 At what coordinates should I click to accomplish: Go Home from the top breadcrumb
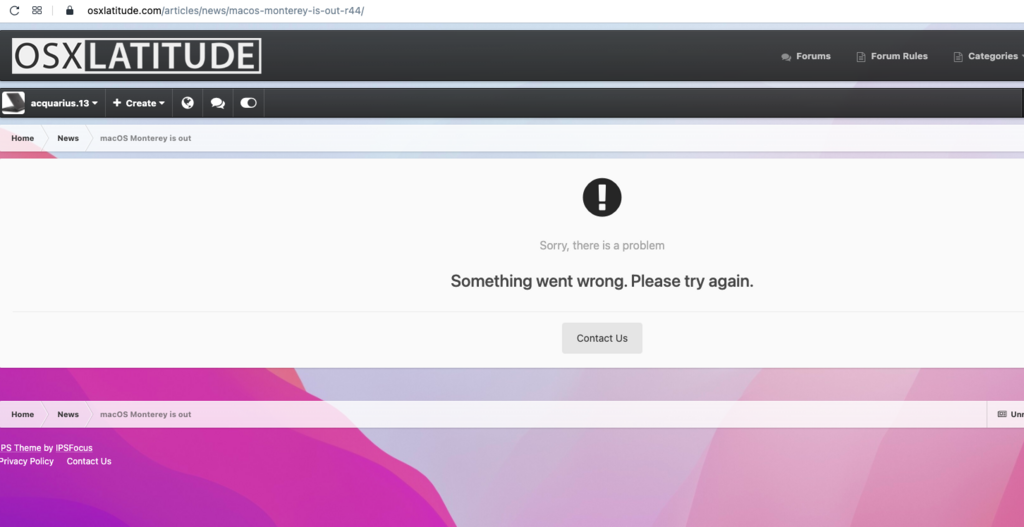[x=22, y=138]
